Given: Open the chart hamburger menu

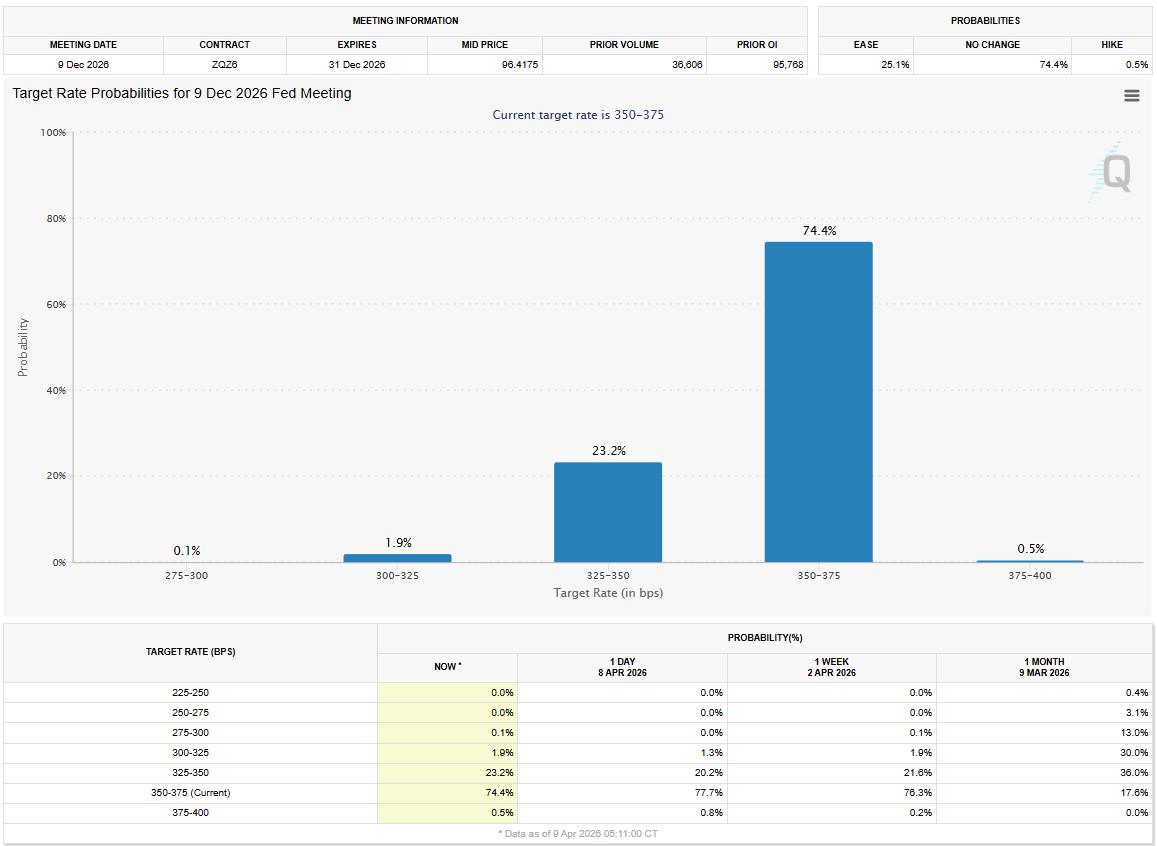Looking at the screenshot, I should point(1131,96).
